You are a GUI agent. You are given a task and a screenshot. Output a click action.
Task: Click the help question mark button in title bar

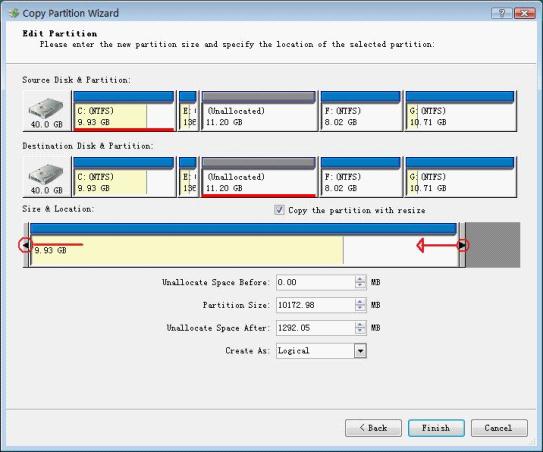tap(502, 14)
